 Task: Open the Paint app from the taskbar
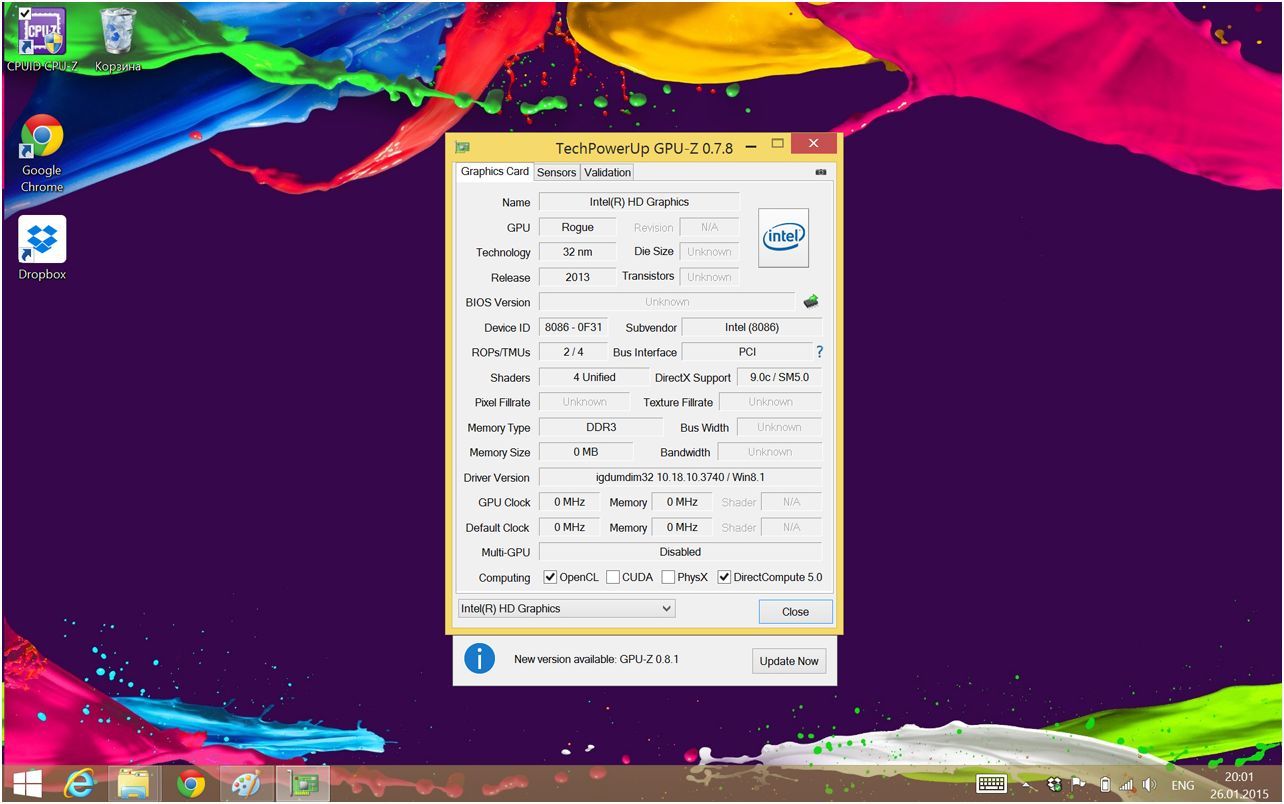coord(245,784)
